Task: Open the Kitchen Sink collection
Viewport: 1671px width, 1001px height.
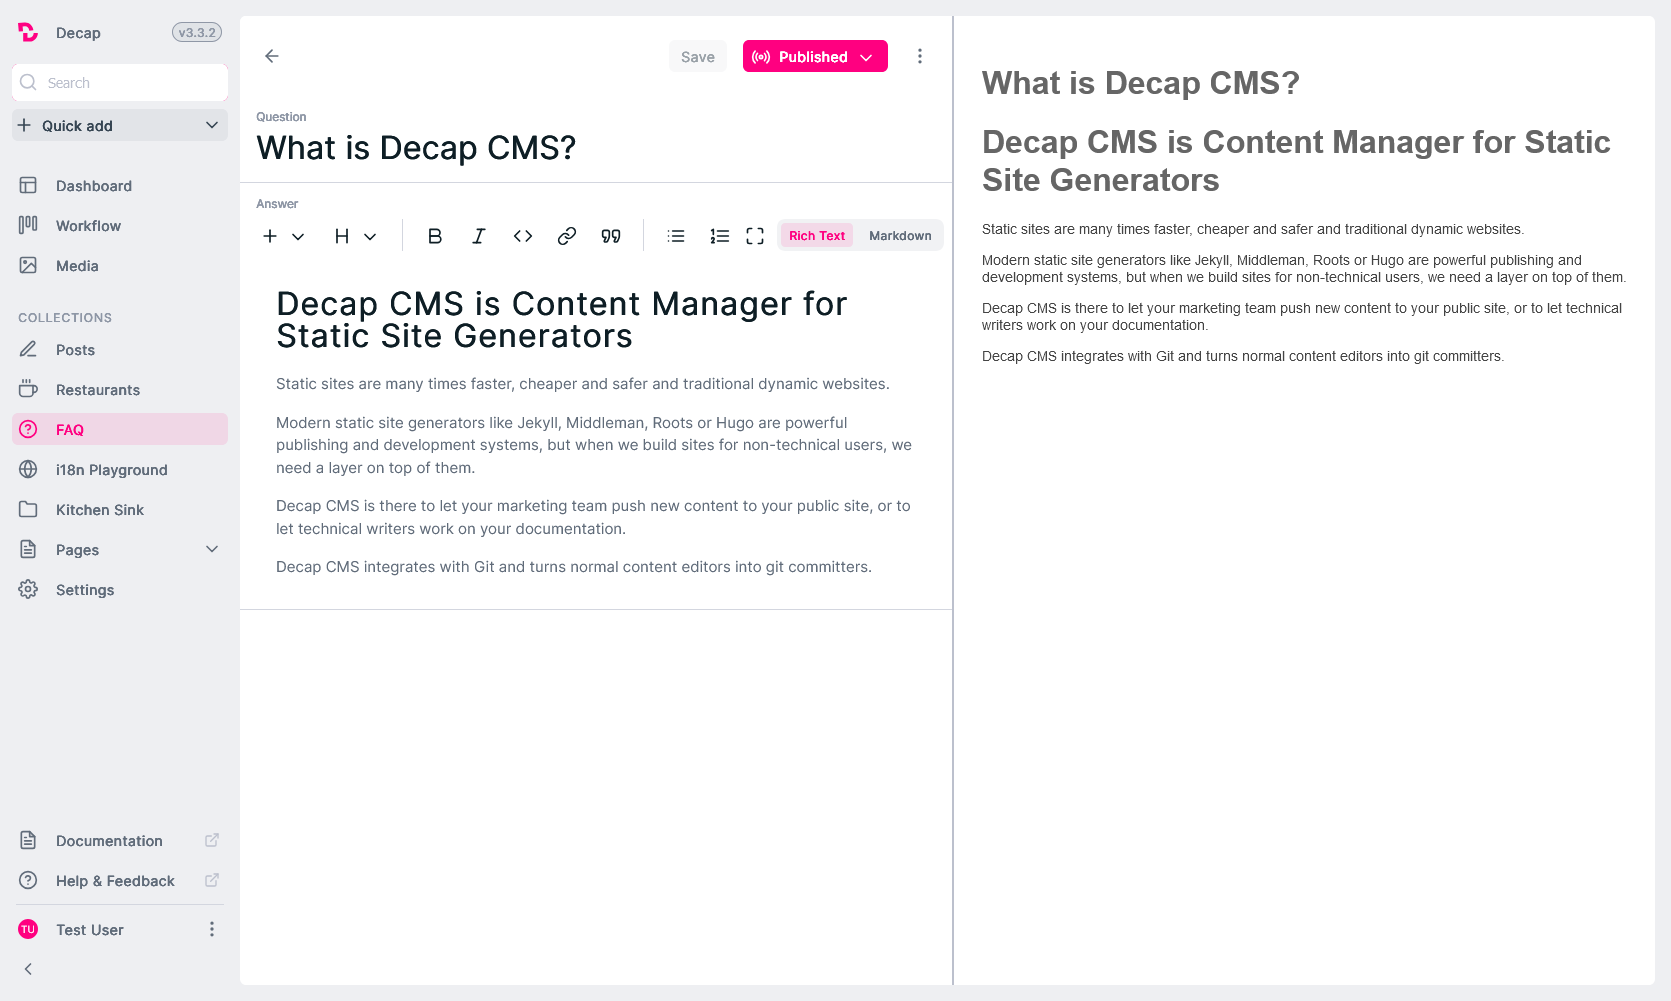Action: (x=120, y=510)
